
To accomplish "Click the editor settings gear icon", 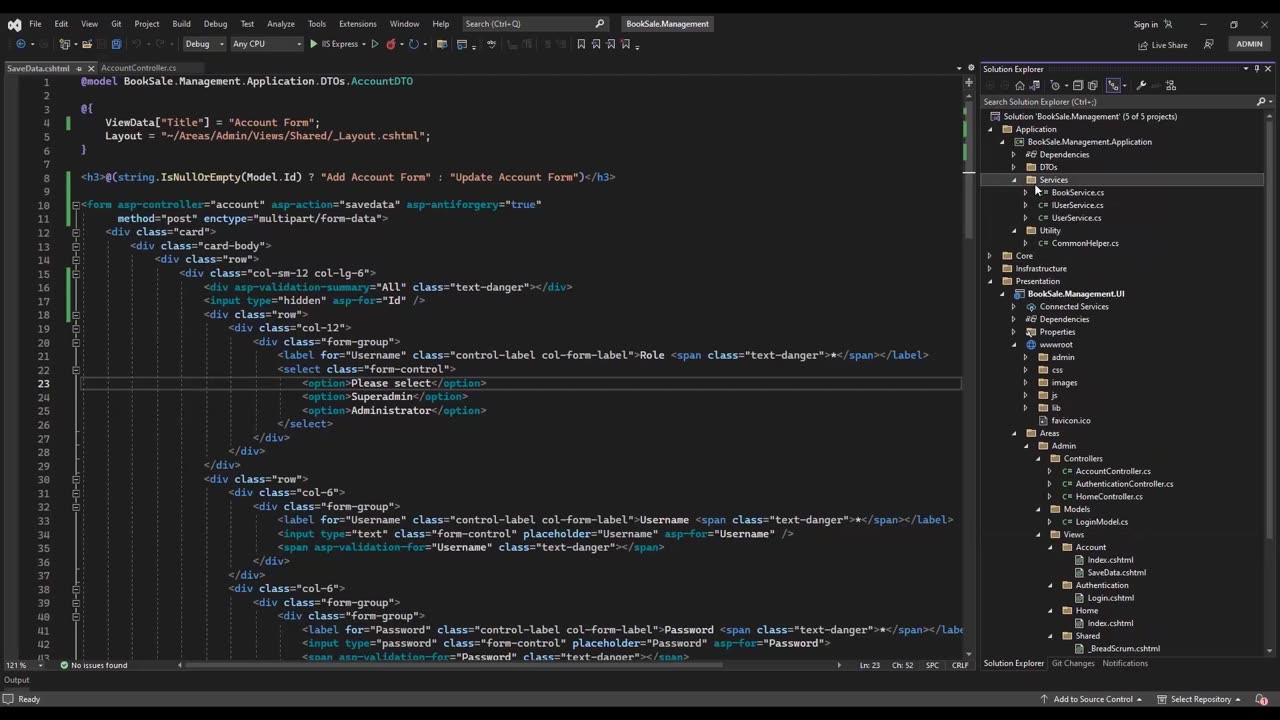I will tap(969, 68).
